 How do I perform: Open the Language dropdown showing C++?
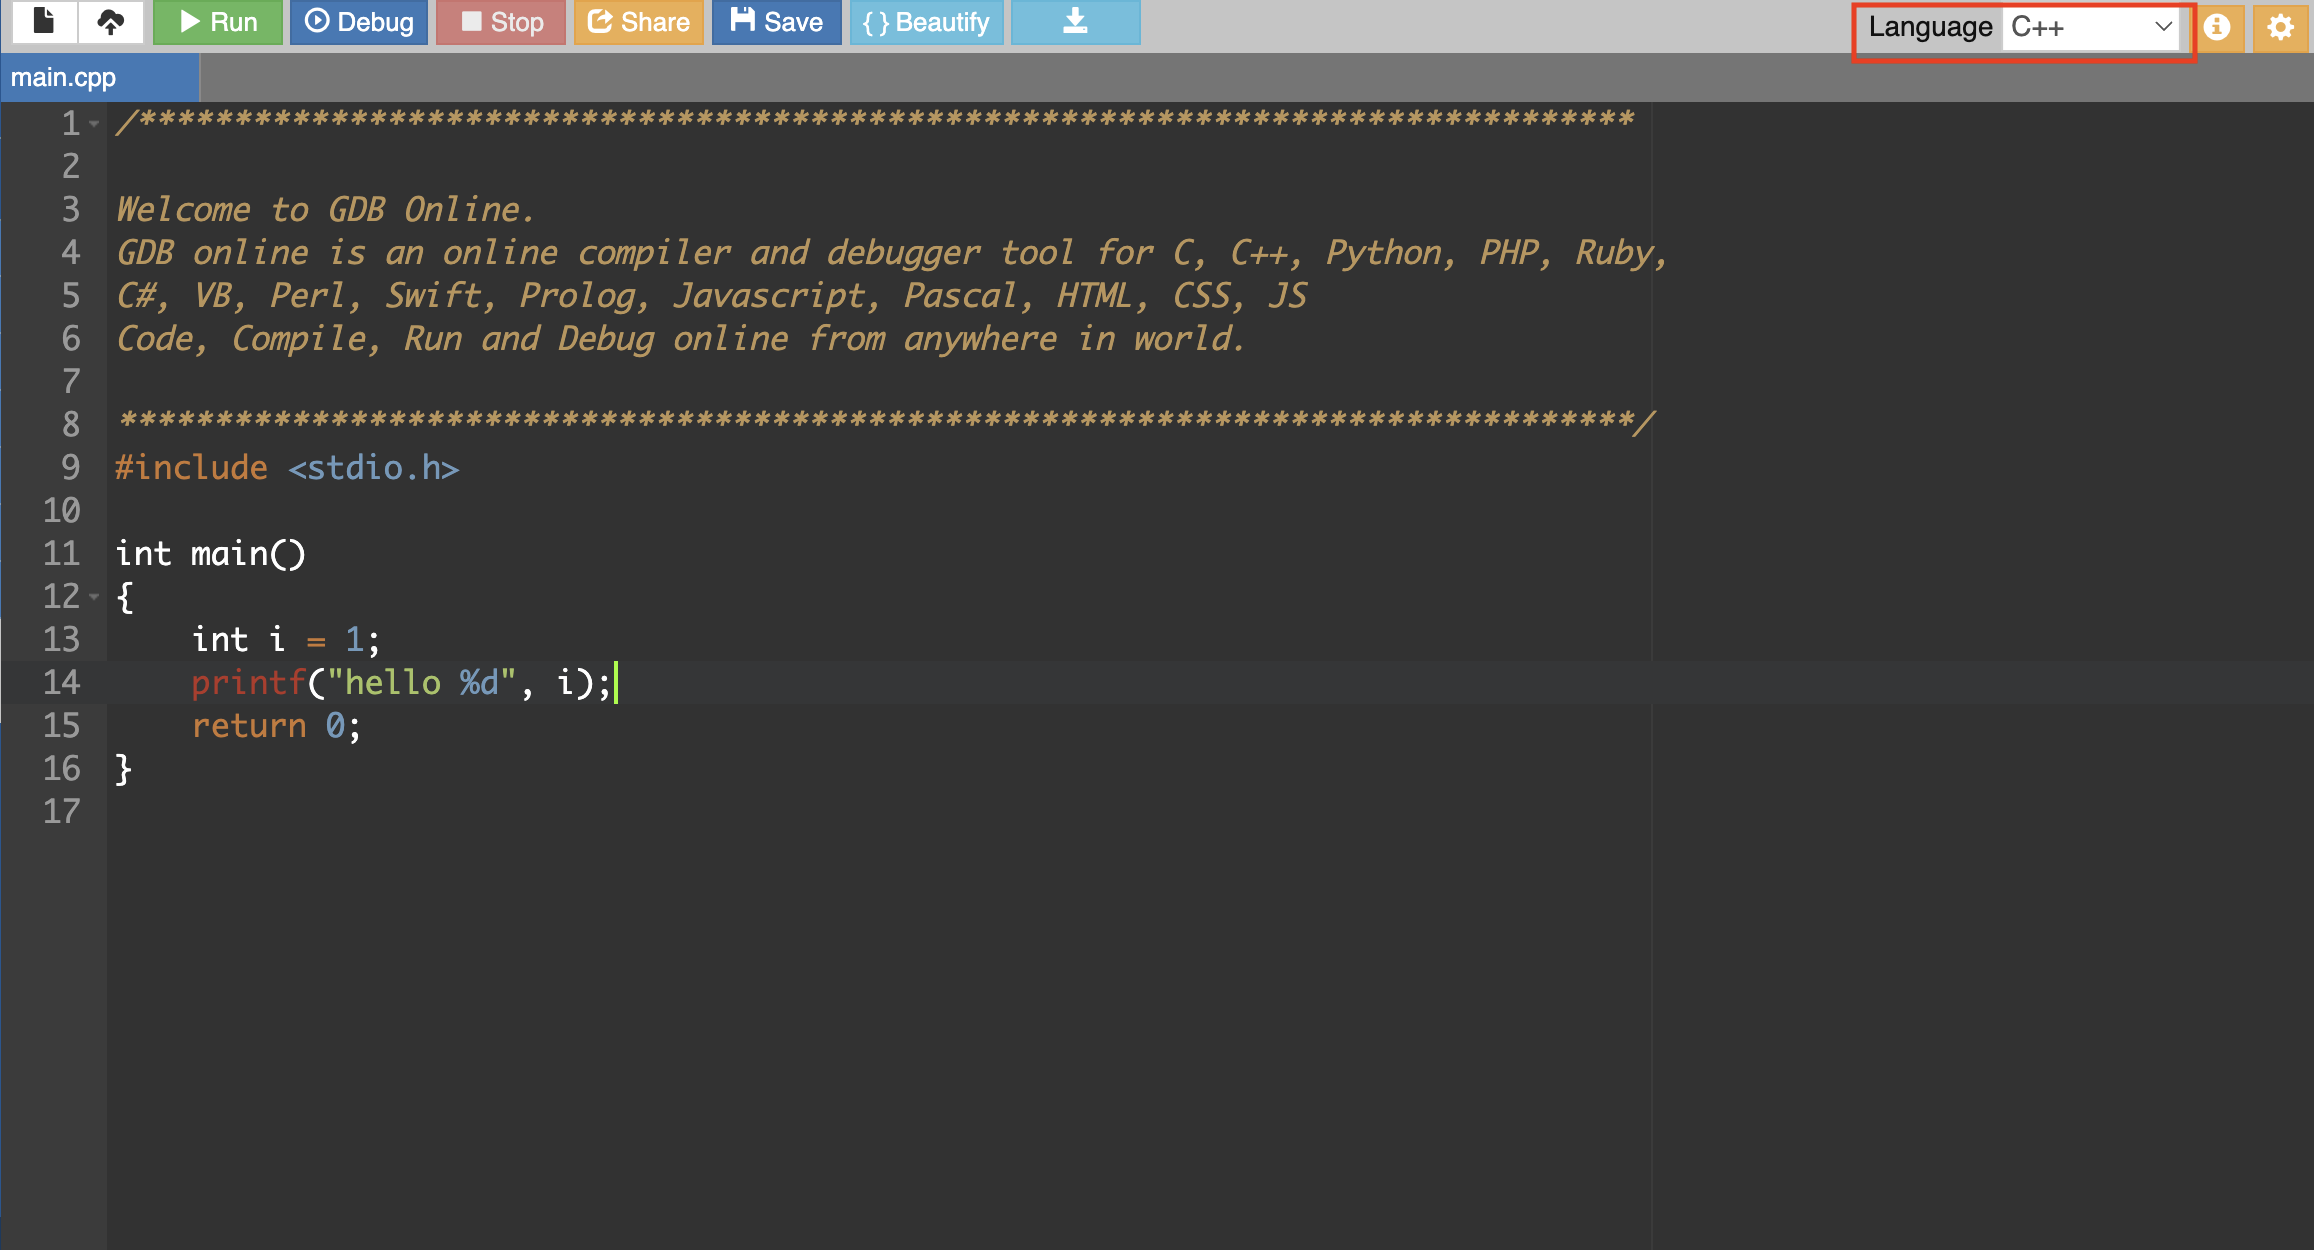(x=2091, y=27)
